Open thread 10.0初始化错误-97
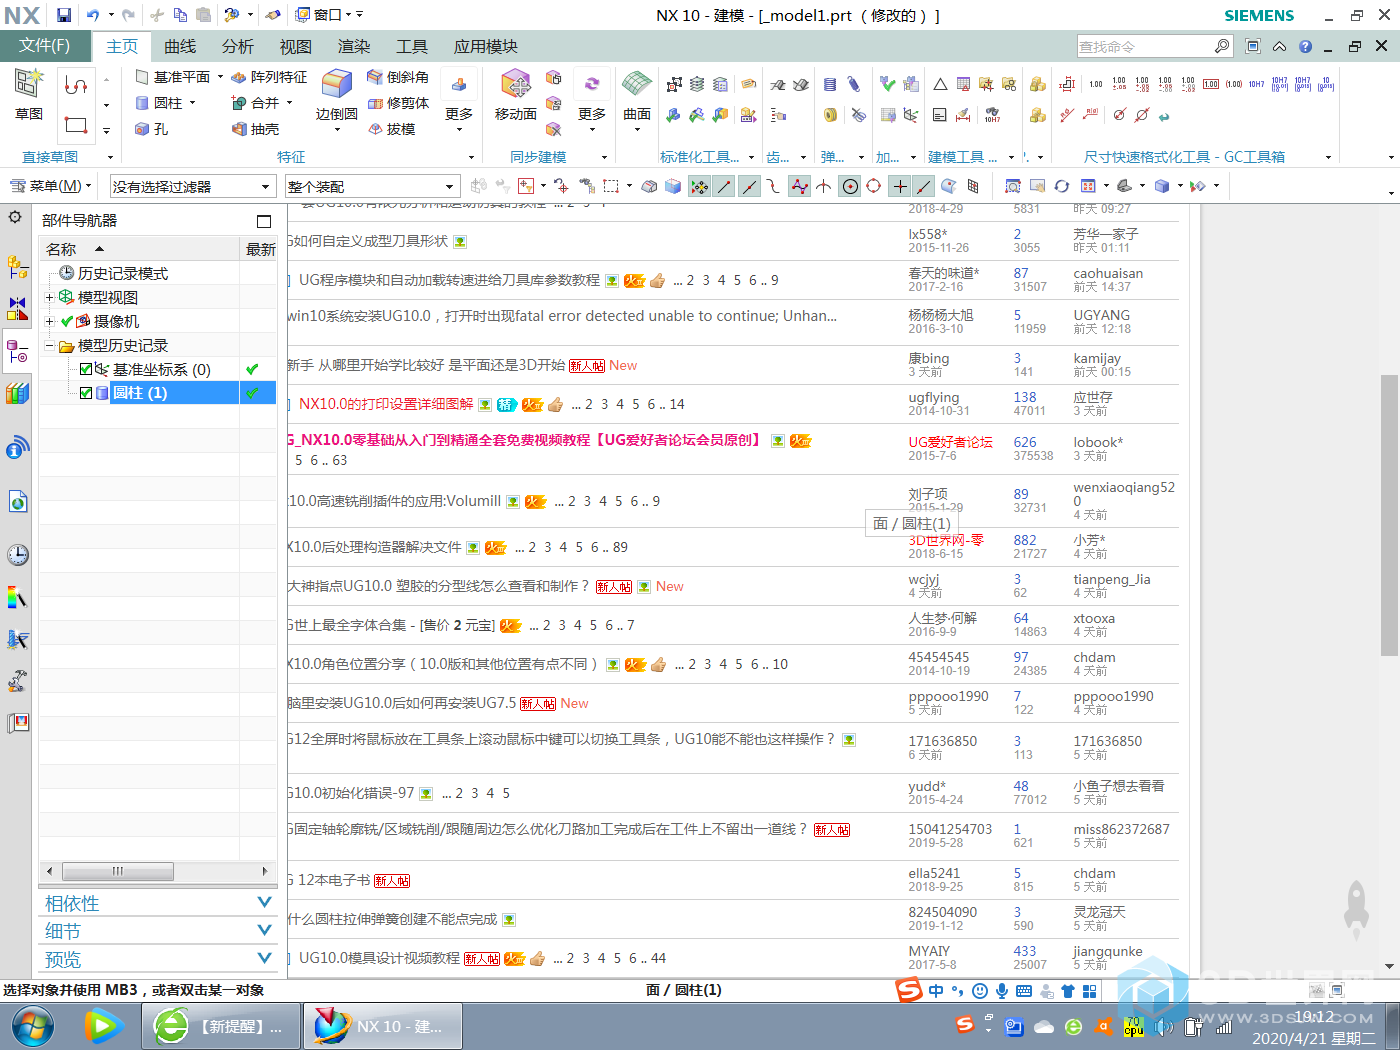Screen dimensions: 1400x1050 (x=351, y=793)
